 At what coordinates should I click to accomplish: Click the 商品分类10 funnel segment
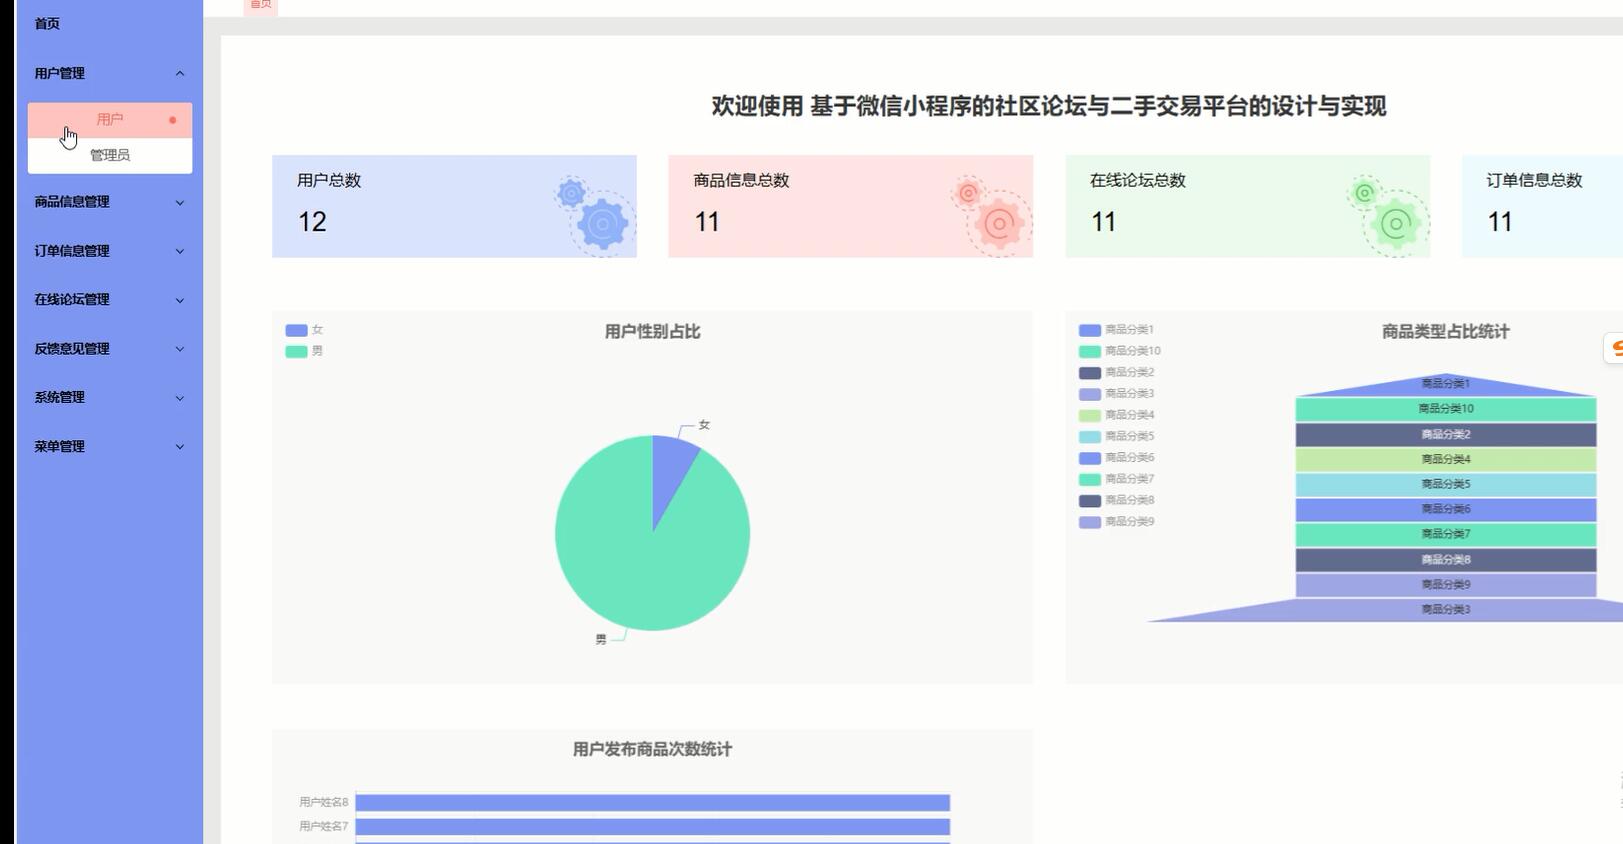1446,409
